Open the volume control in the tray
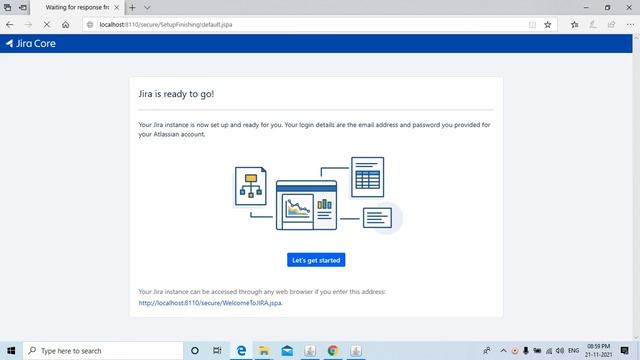The image size is (640, 360). point(560,351)
